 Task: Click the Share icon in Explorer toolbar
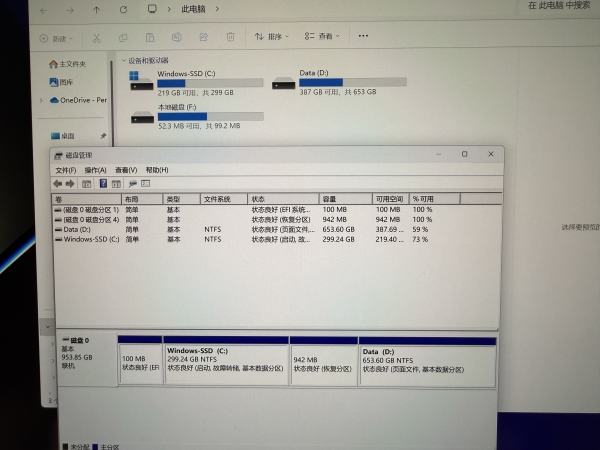(204, 37)
